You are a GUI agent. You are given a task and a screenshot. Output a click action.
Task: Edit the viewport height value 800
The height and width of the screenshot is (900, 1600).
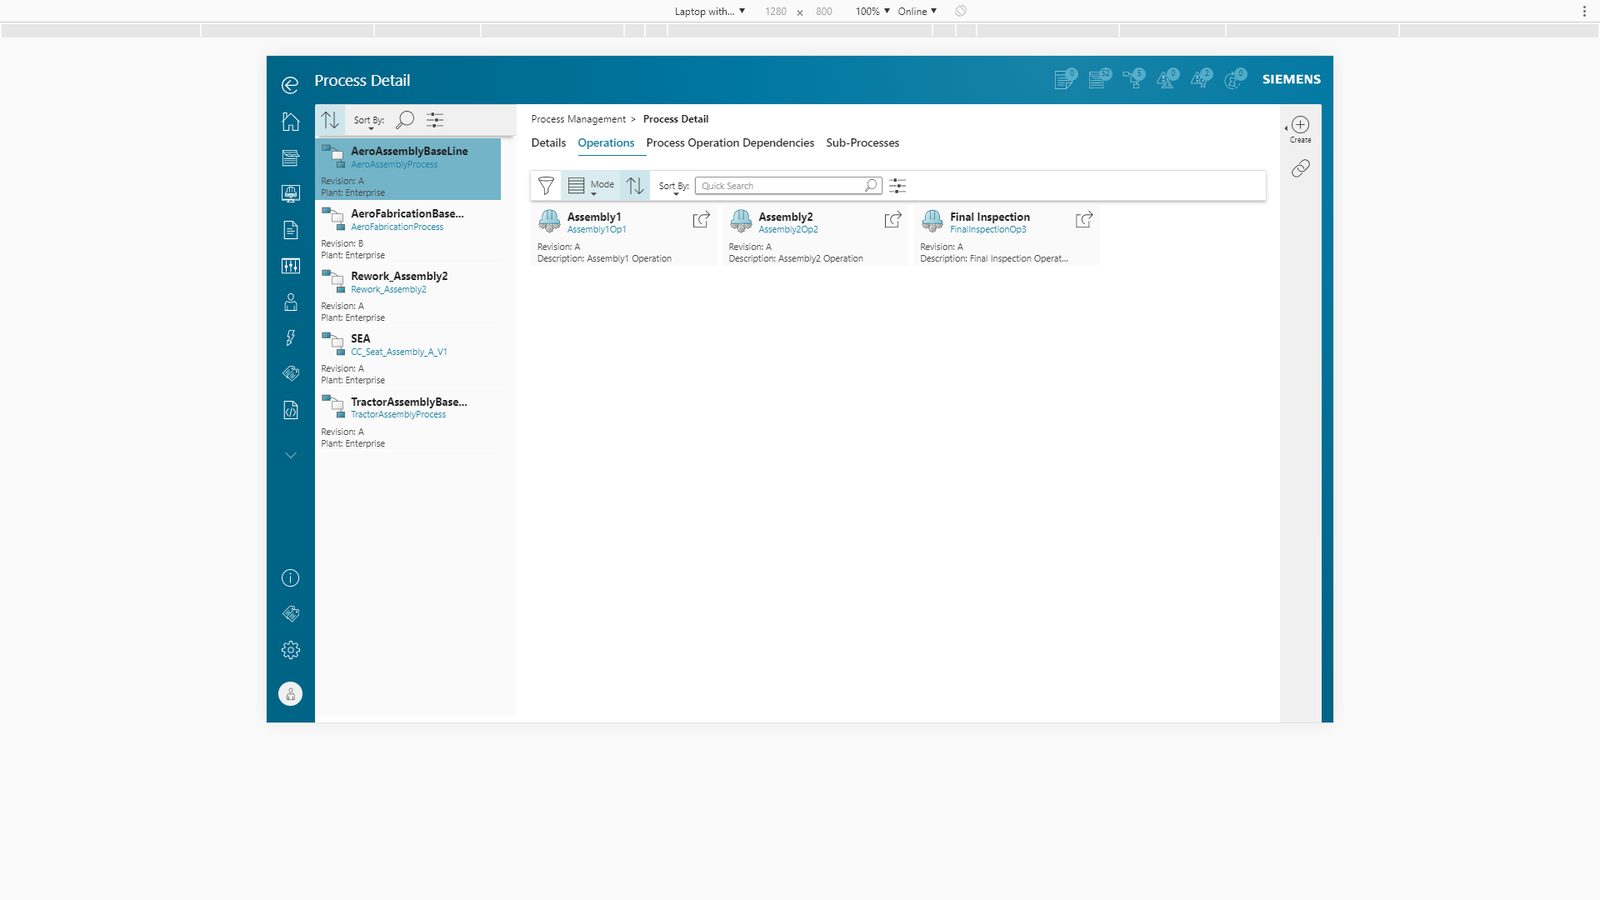point(824,11)
